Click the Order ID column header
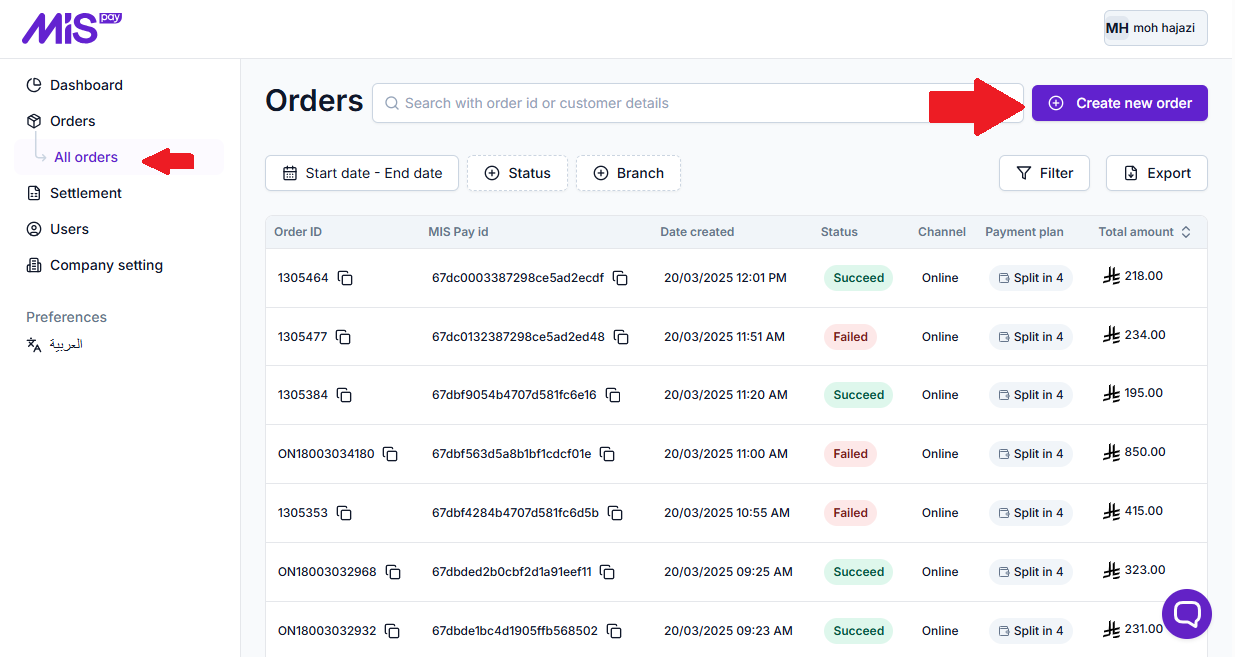Viewport: 1235px width, 657px height. [x=298, y=232]
